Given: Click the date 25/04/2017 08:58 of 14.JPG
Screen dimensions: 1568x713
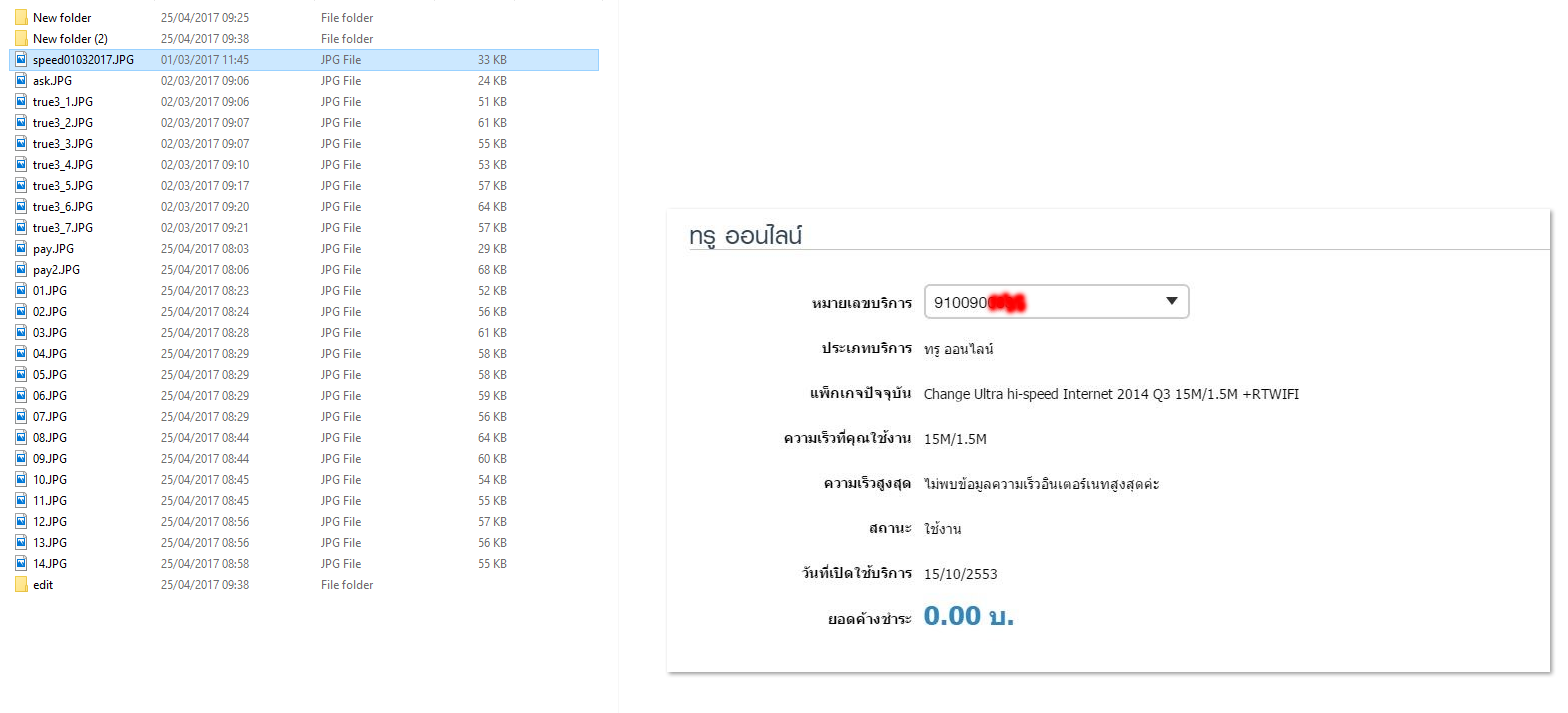Looking at the screenshot, I should point(205,563).
